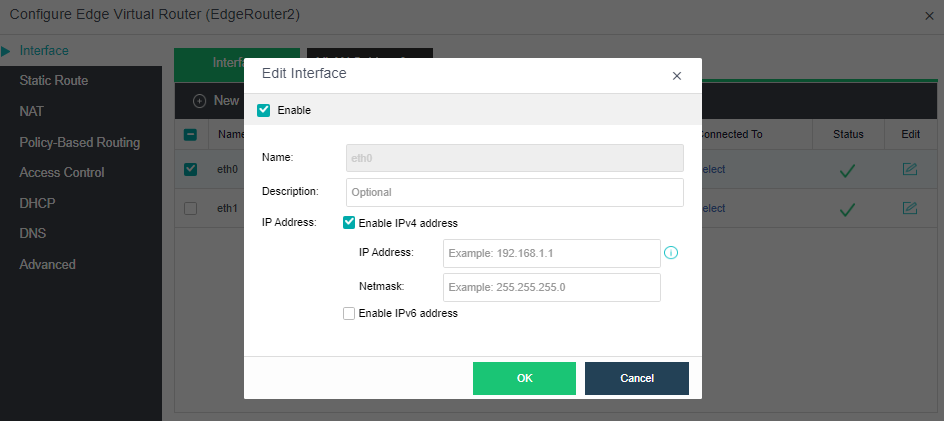Select the eth1 row checkbox

point(191,208)
